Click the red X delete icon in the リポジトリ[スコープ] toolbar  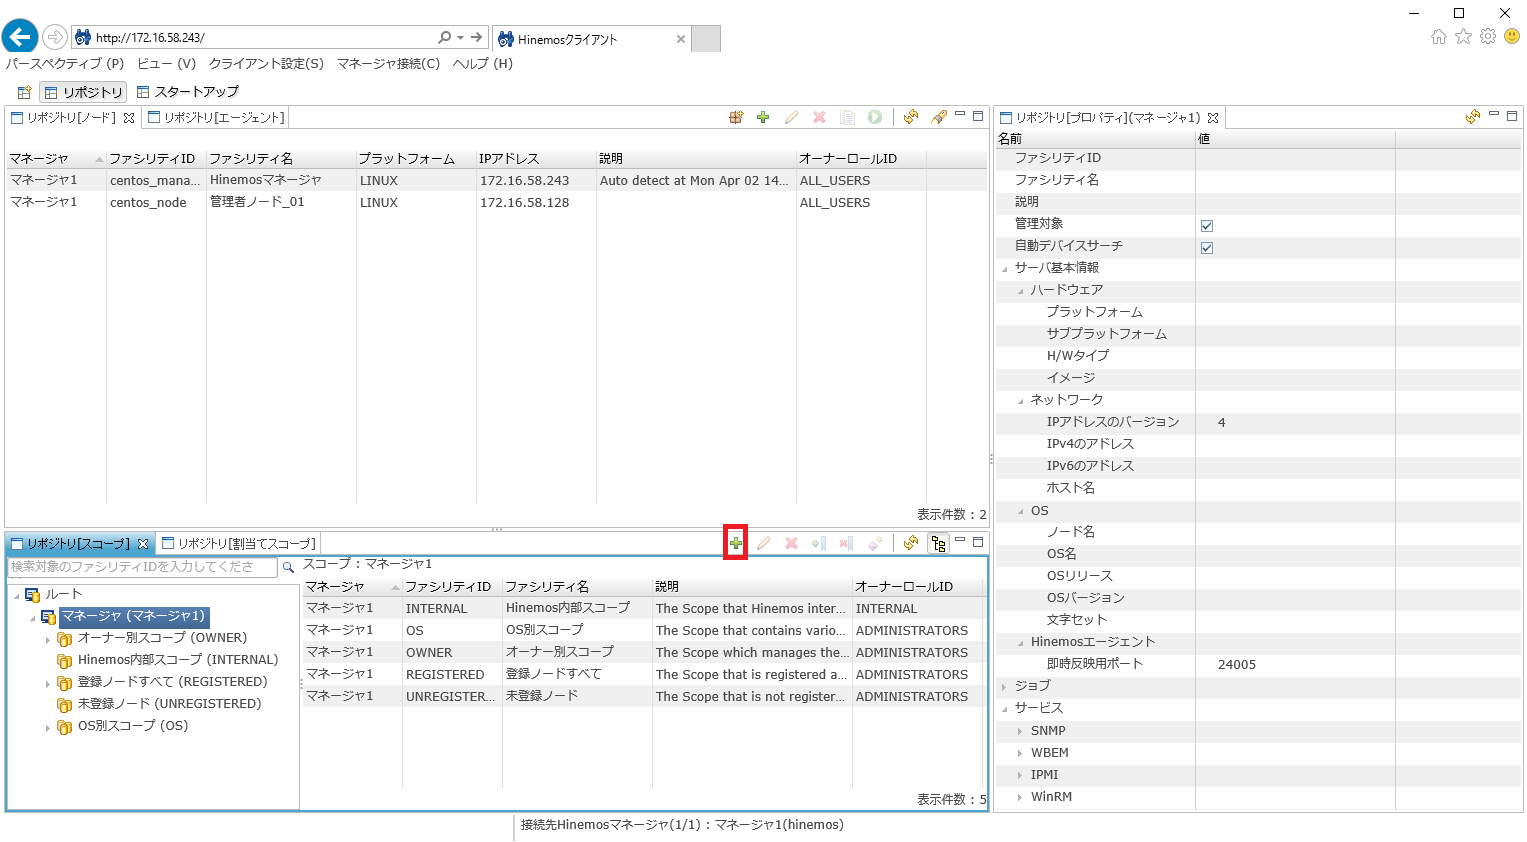pyautogui.click(x=791, y=543)
